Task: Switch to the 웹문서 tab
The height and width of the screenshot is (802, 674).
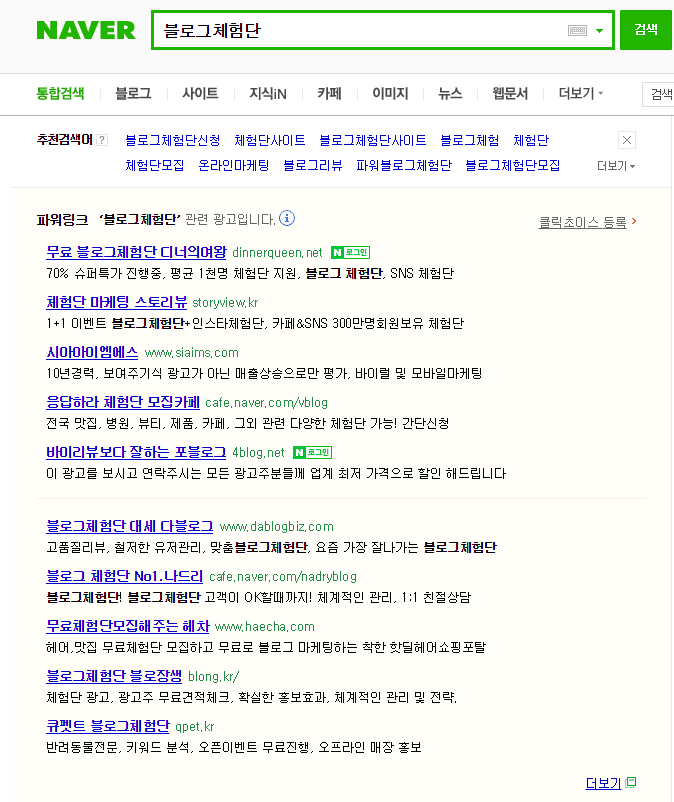Action: point(510,94)
